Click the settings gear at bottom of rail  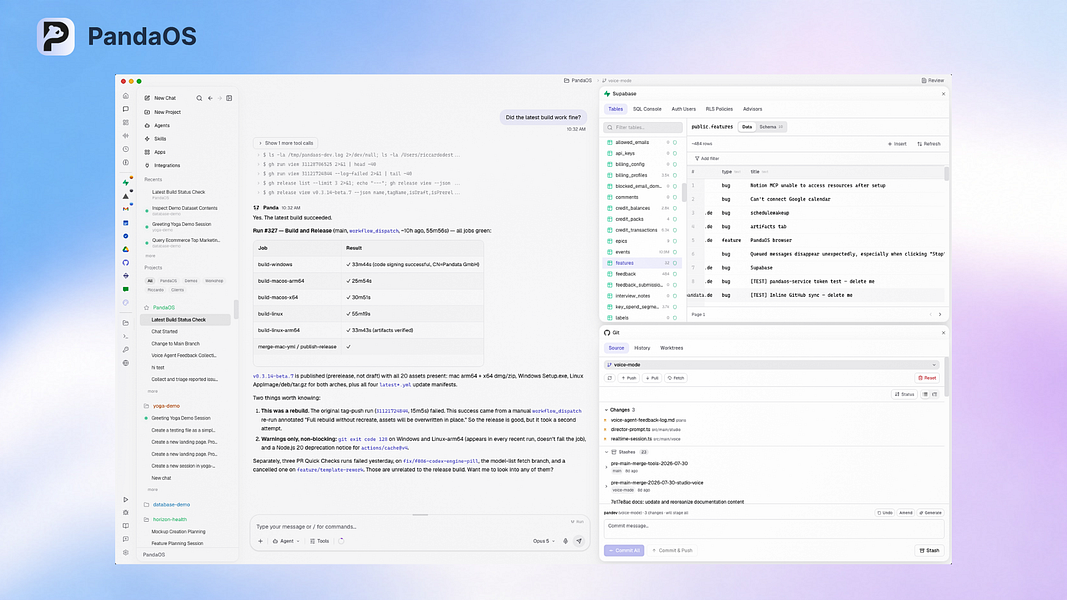125,552
